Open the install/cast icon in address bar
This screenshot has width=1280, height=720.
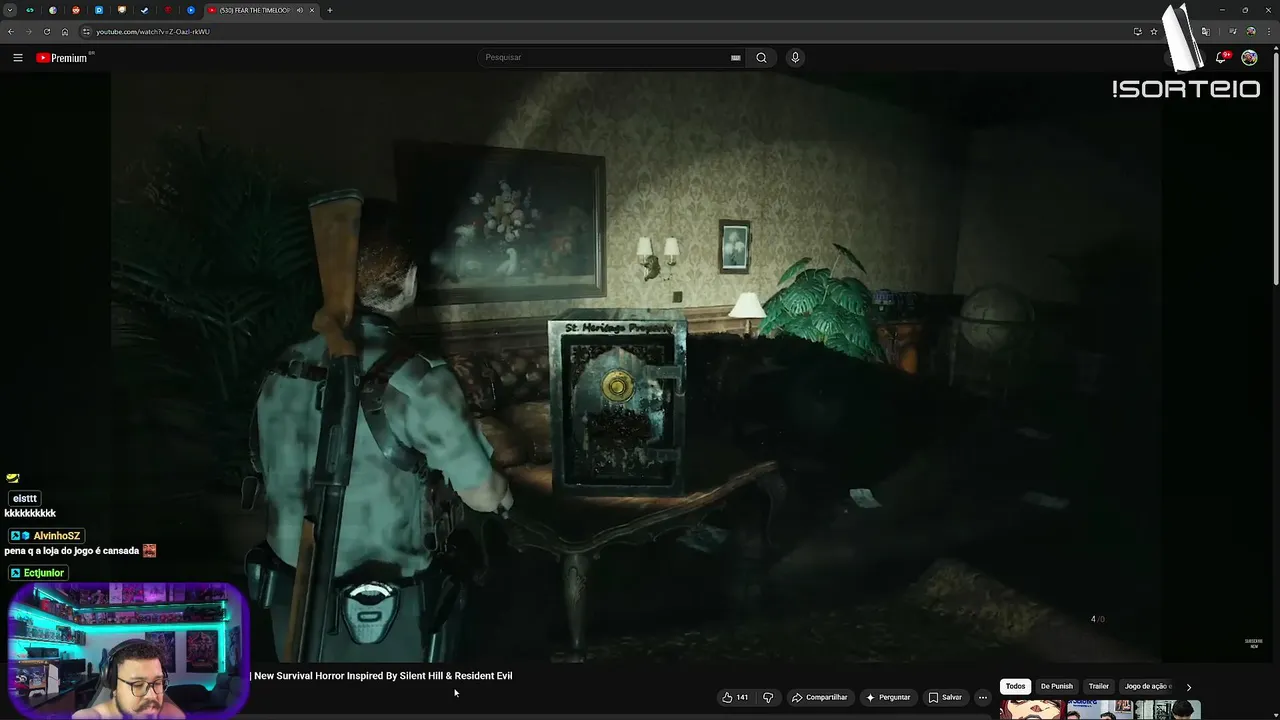coord(1137,31)
